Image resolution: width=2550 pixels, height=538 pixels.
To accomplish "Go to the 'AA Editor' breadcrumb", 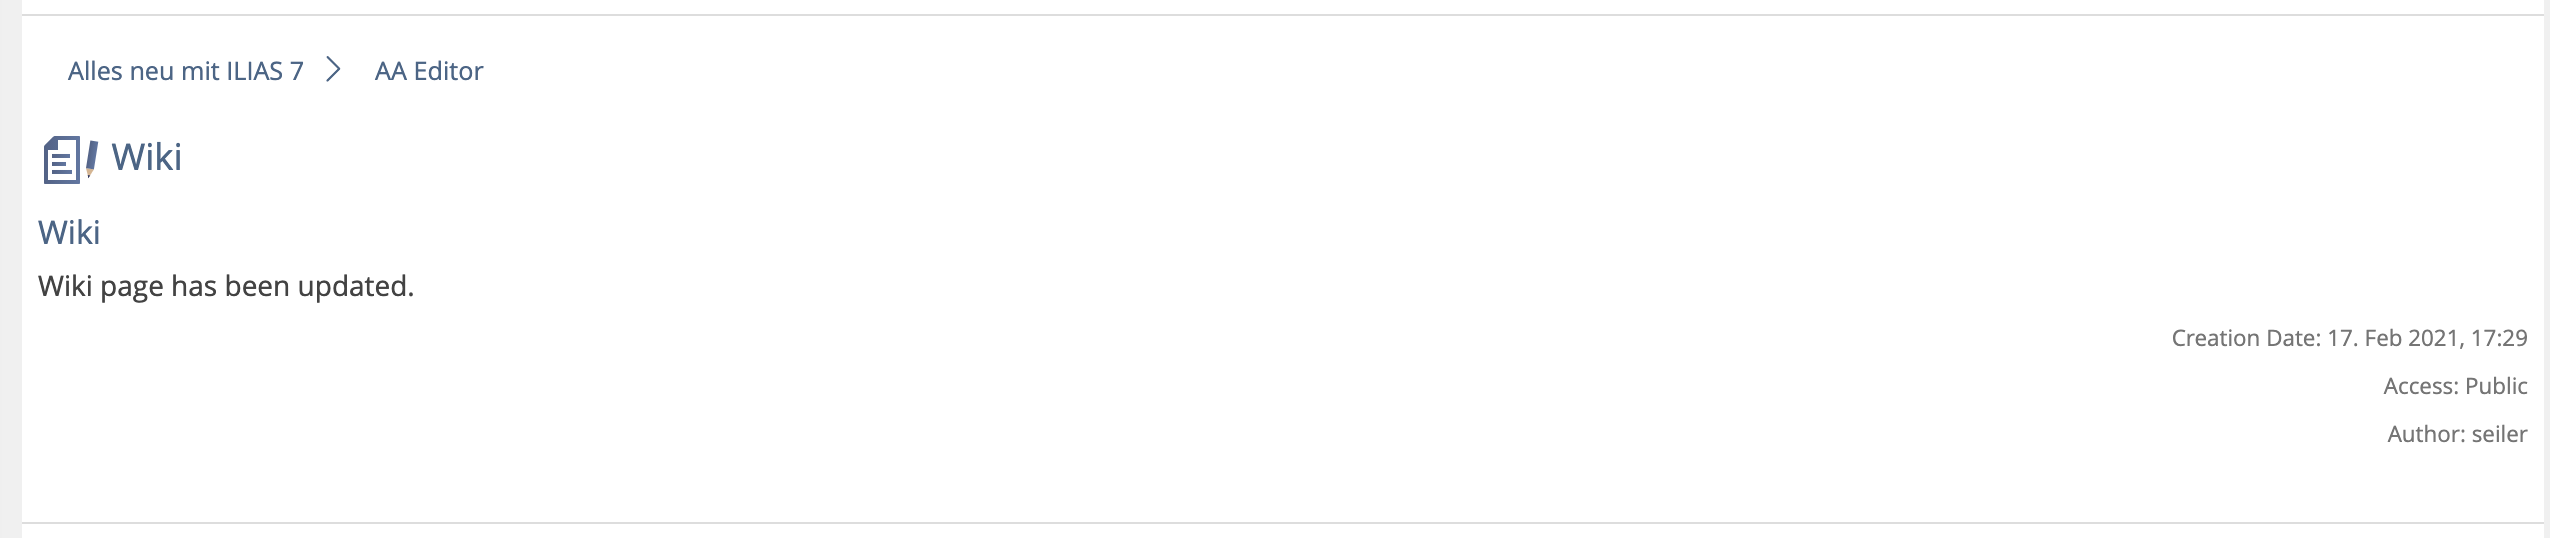I will pos(428,71).
